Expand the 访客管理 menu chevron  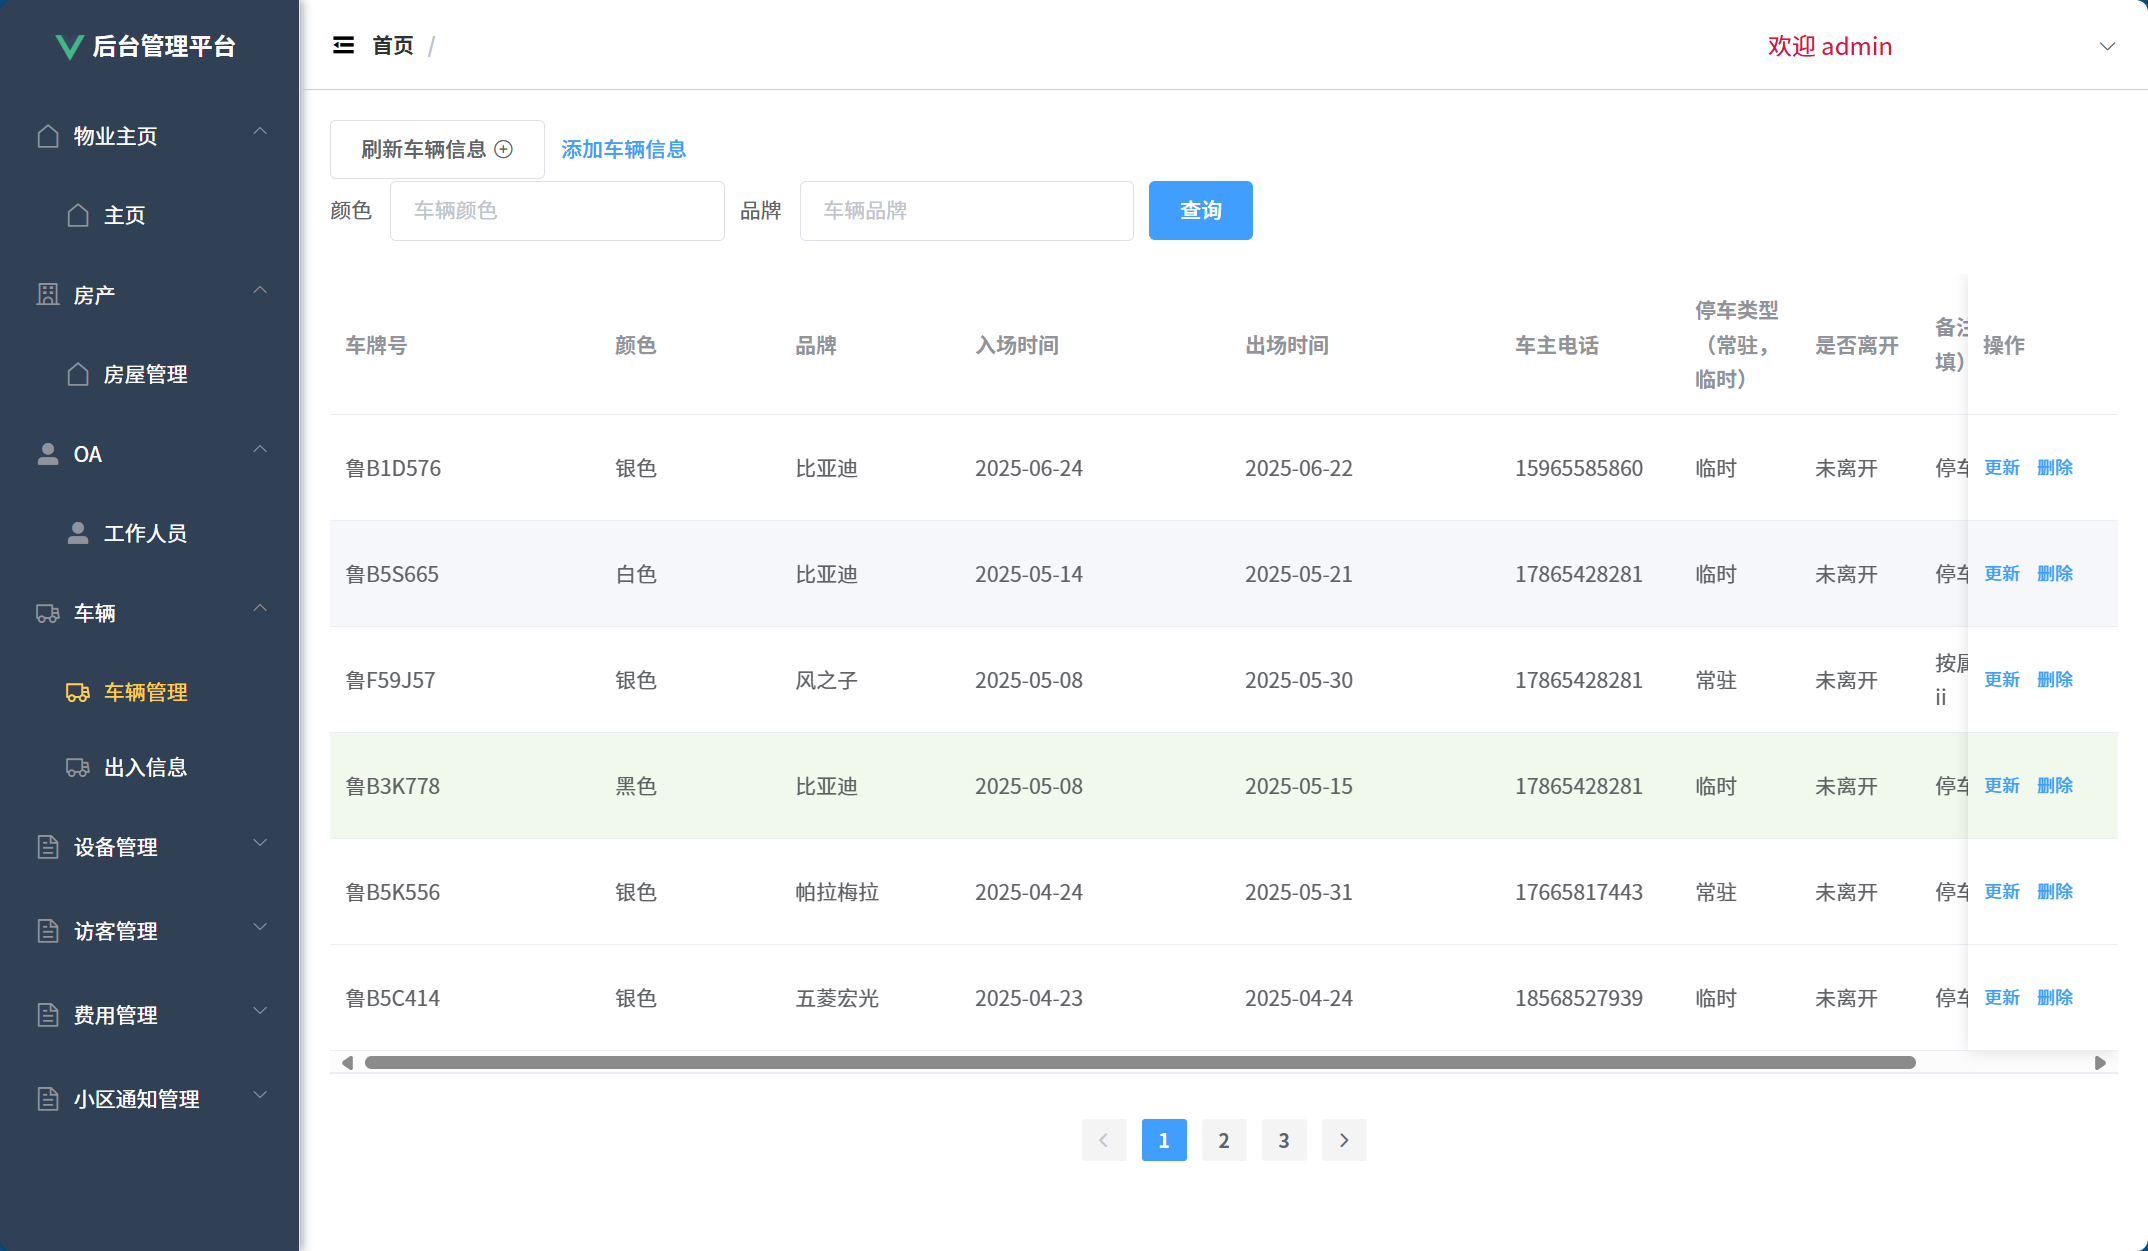(x=260, y=927)
